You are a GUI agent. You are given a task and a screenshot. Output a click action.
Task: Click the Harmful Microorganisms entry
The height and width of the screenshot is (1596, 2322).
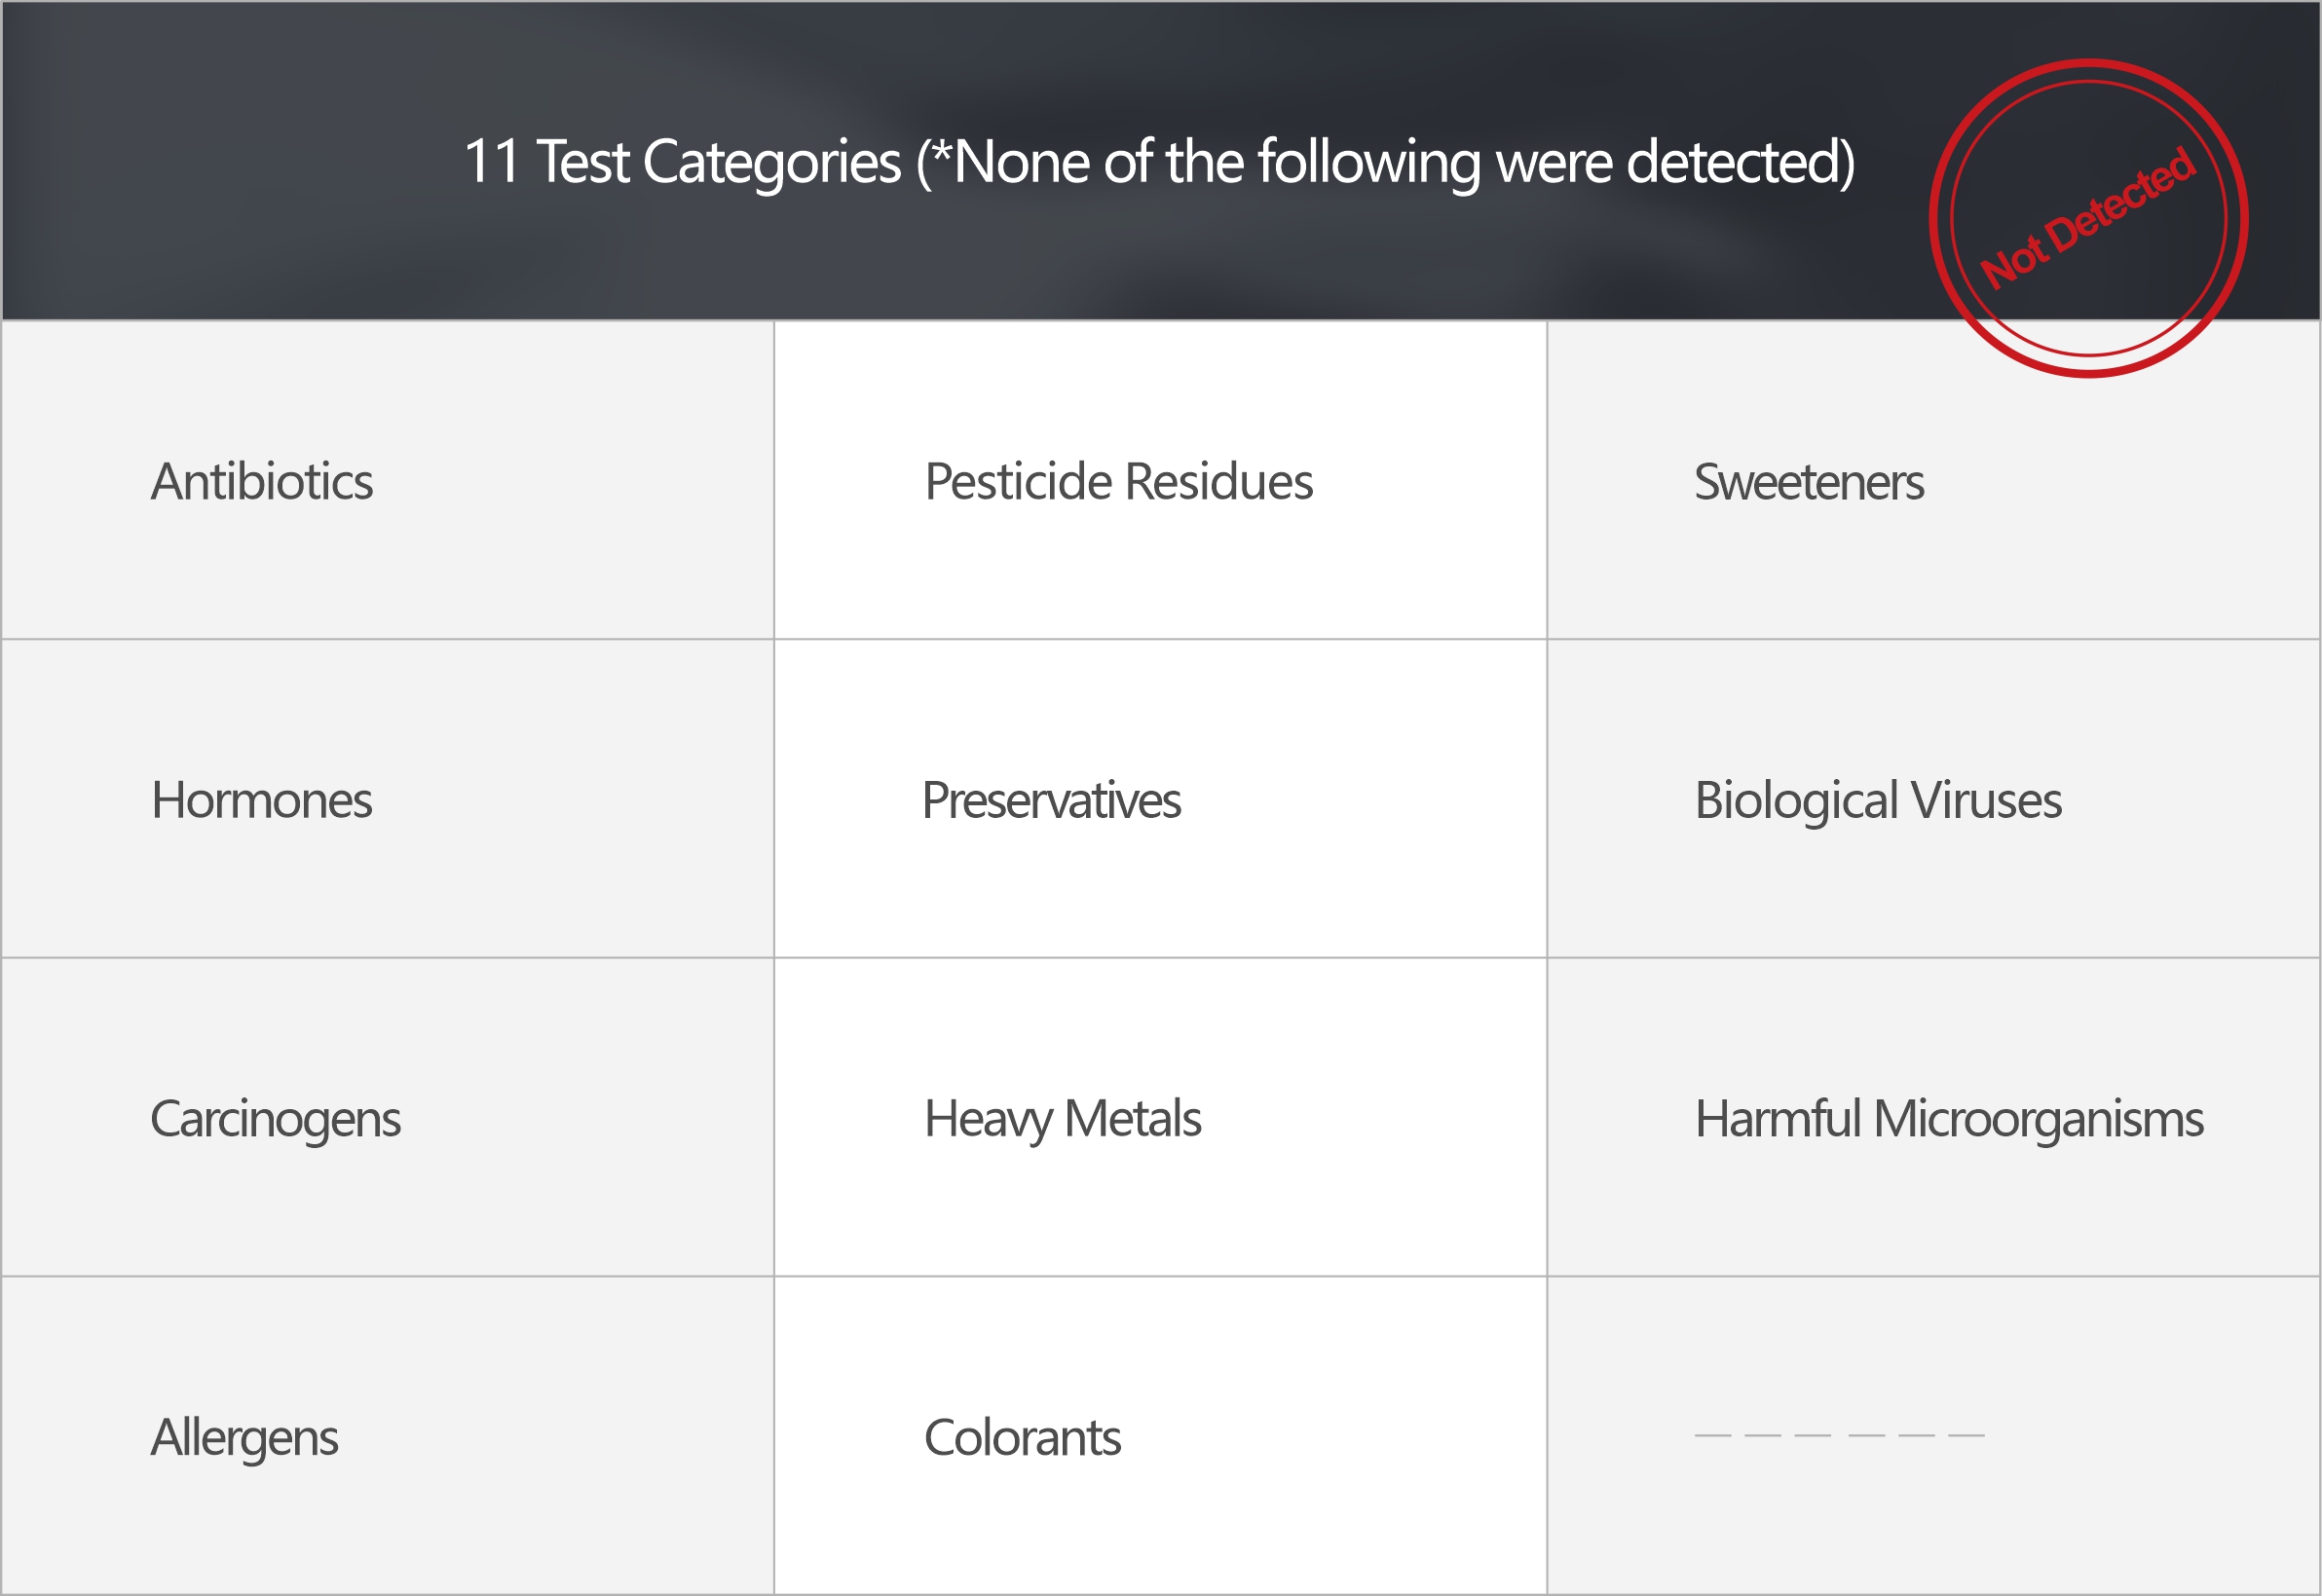coord(1948,1119)
